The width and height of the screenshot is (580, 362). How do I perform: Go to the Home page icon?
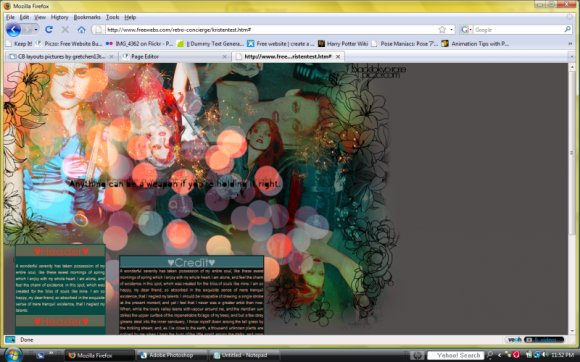coord(81,30)
